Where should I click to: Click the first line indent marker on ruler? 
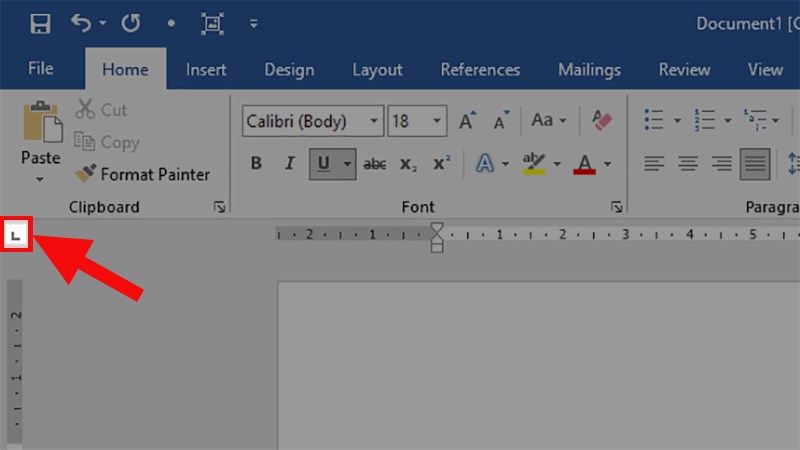(x=437, y=229)
